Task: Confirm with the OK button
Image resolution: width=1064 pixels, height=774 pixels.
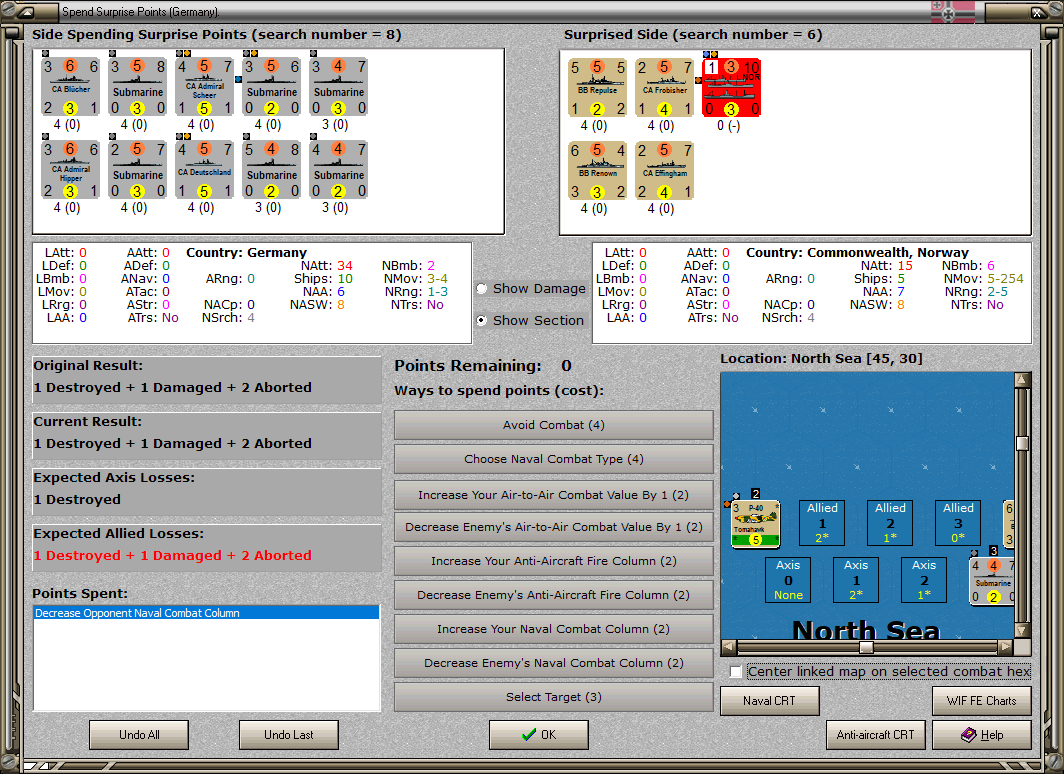Action: [539, 735]
